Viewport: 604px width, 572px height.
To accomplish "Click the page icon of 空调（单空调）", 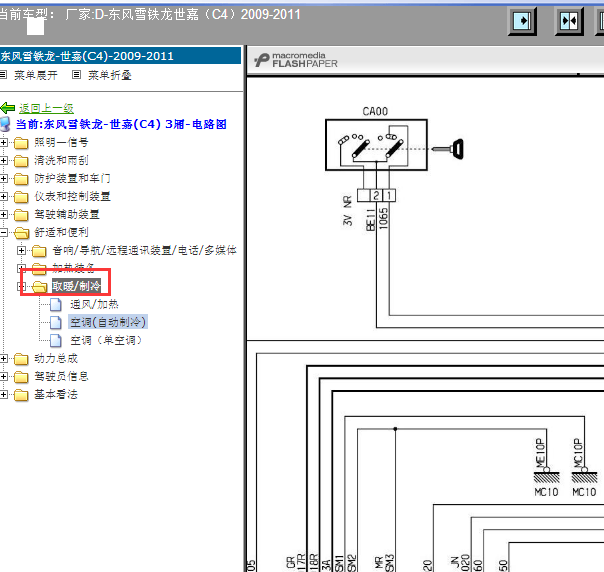I will [56, 340].
